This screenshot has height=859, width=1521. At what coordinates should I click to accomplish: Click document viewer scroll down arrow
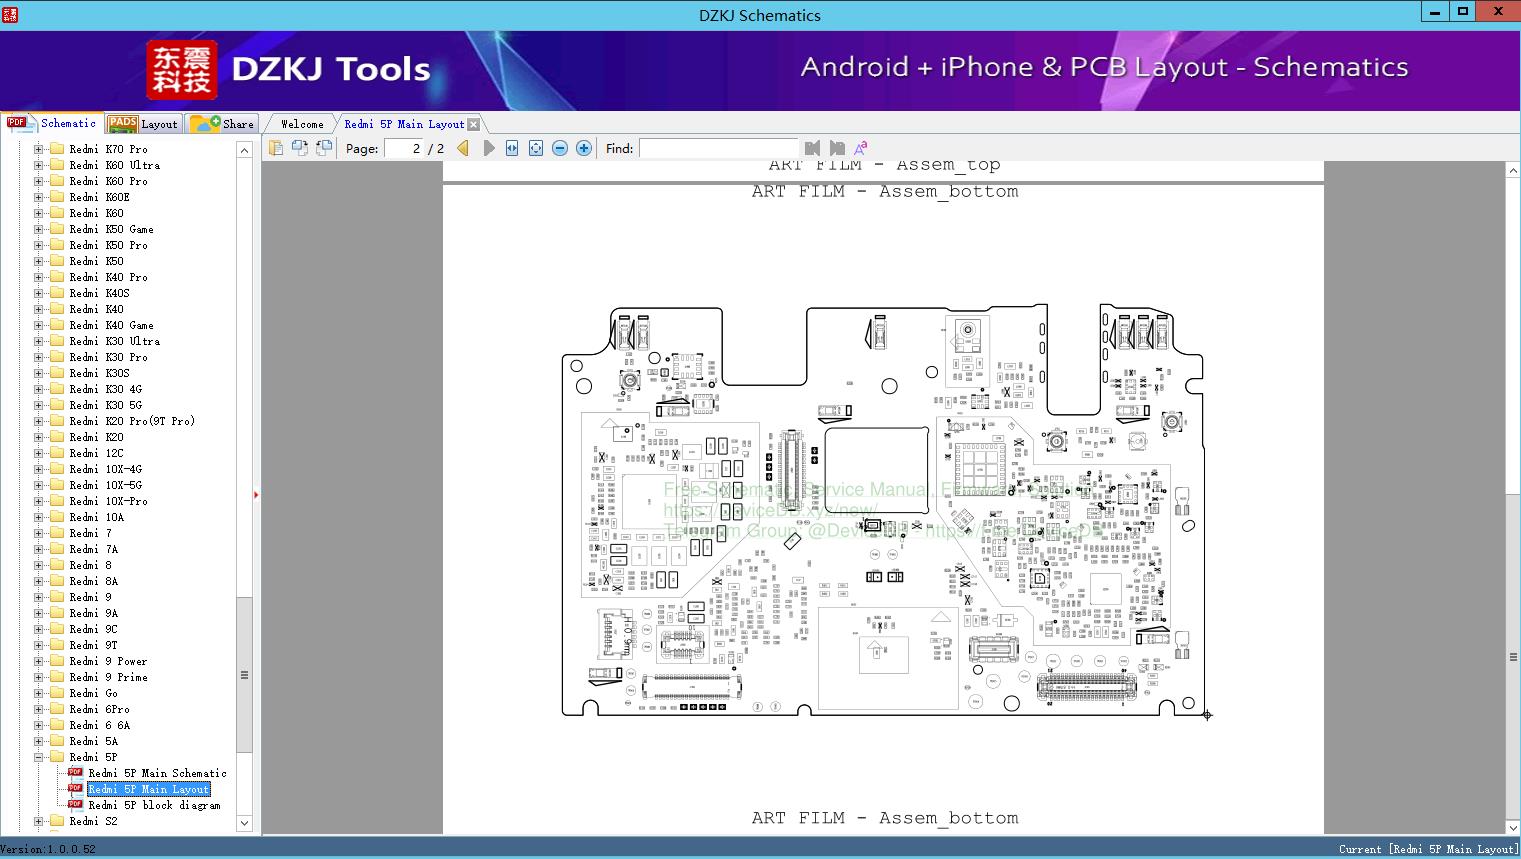pos(1513,827)
